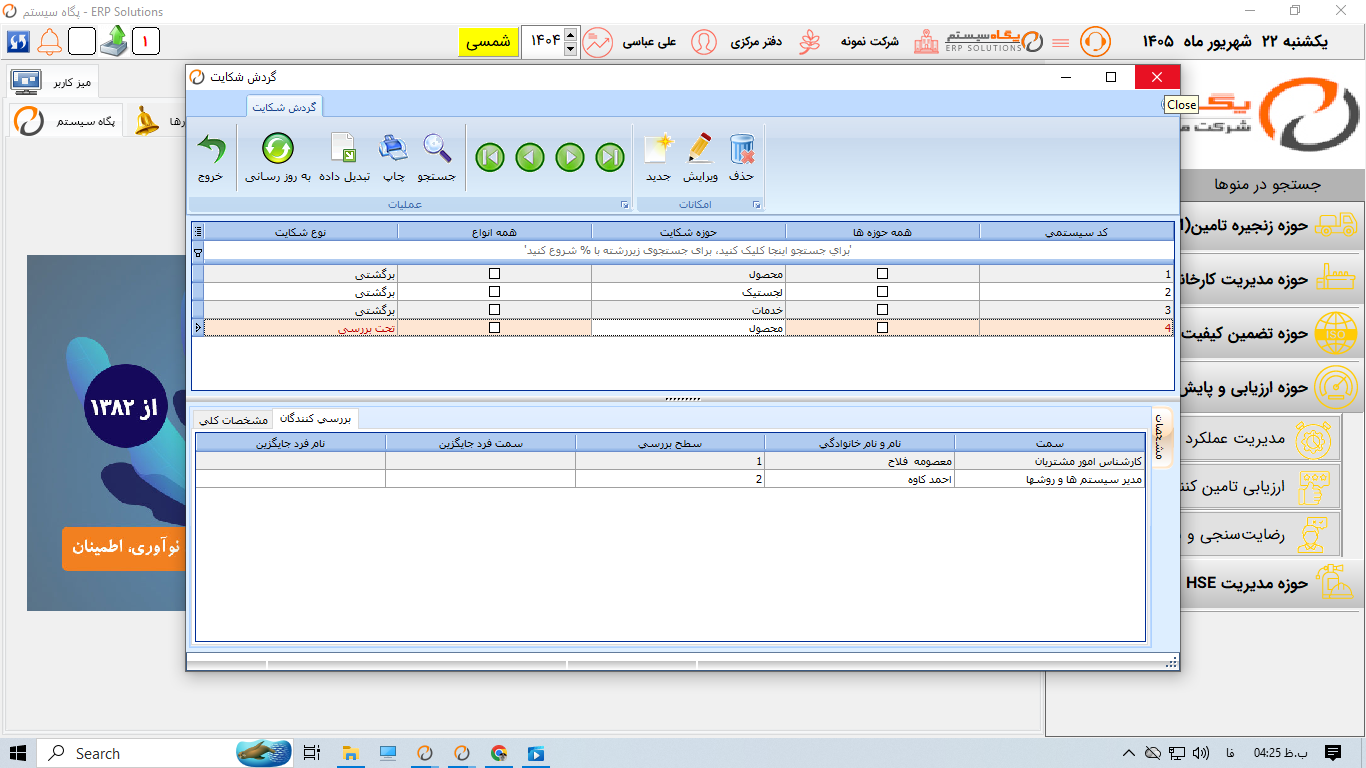Edit the record with the ویرایش pencil icon
This screenshot has height=768, width=1366.
point(700,148)
